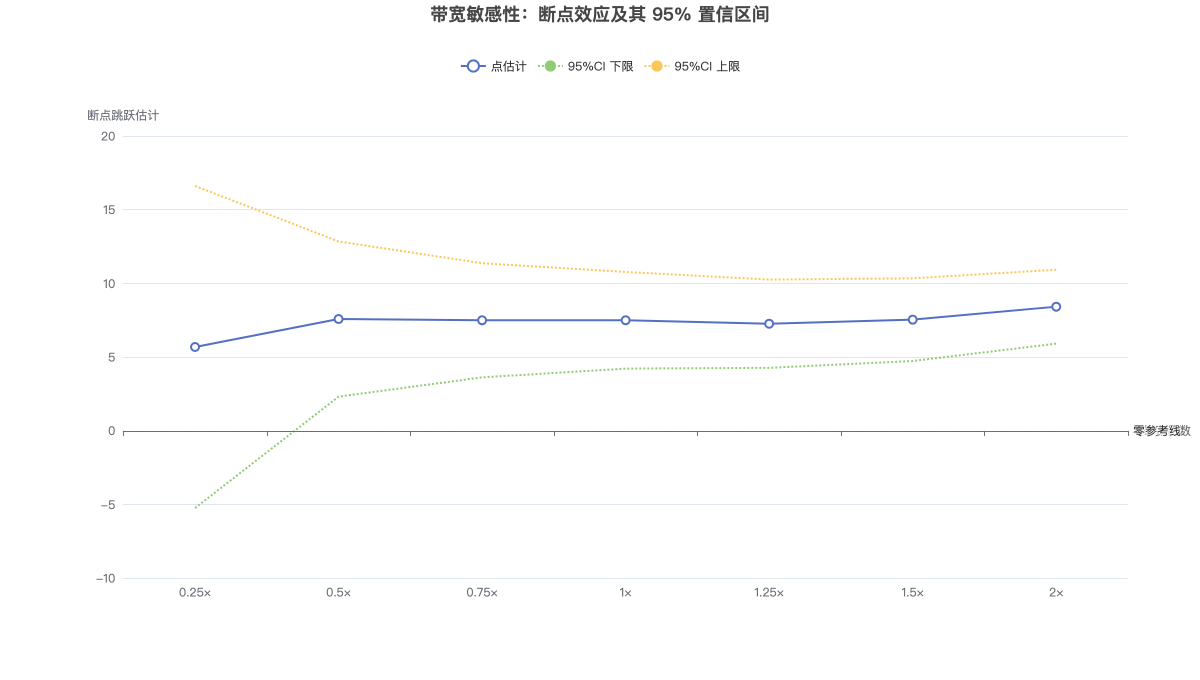Click the y-axis value 0
Screen dimensions: 1200x680
coord(112,431)
